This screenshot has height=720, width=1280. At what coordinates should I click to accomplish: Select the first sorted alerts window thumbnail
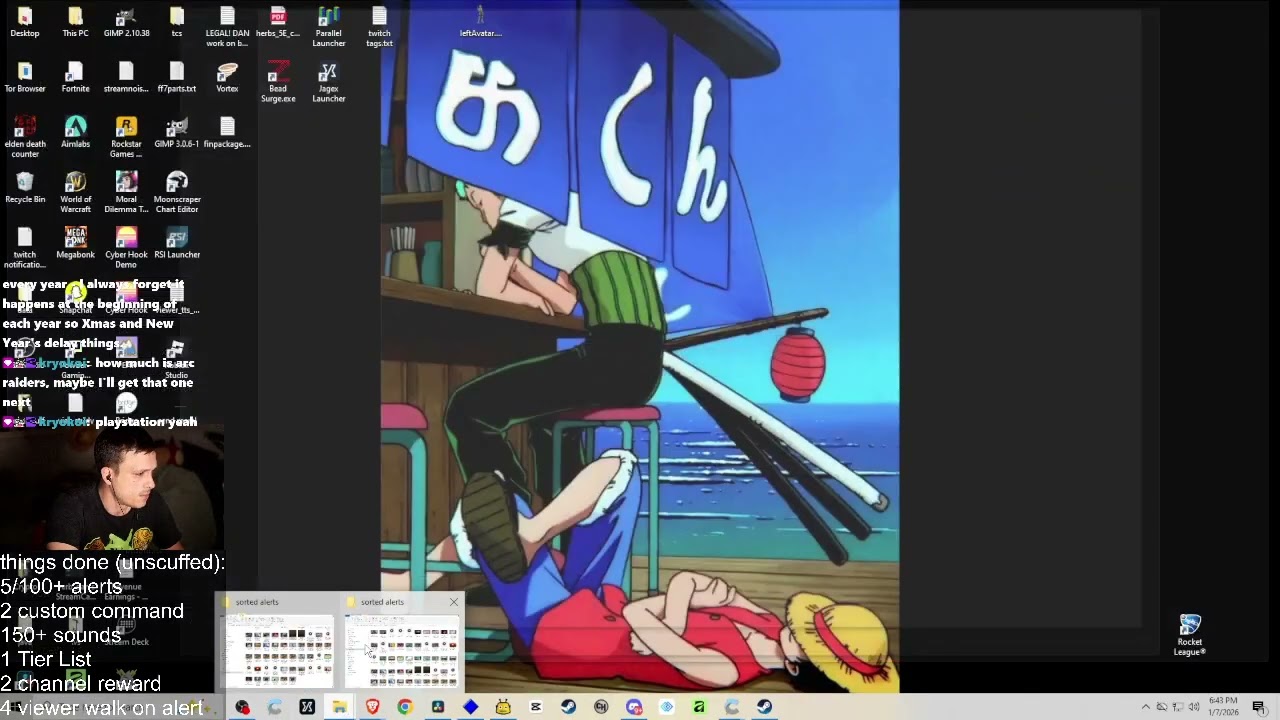tap(279, 650)
